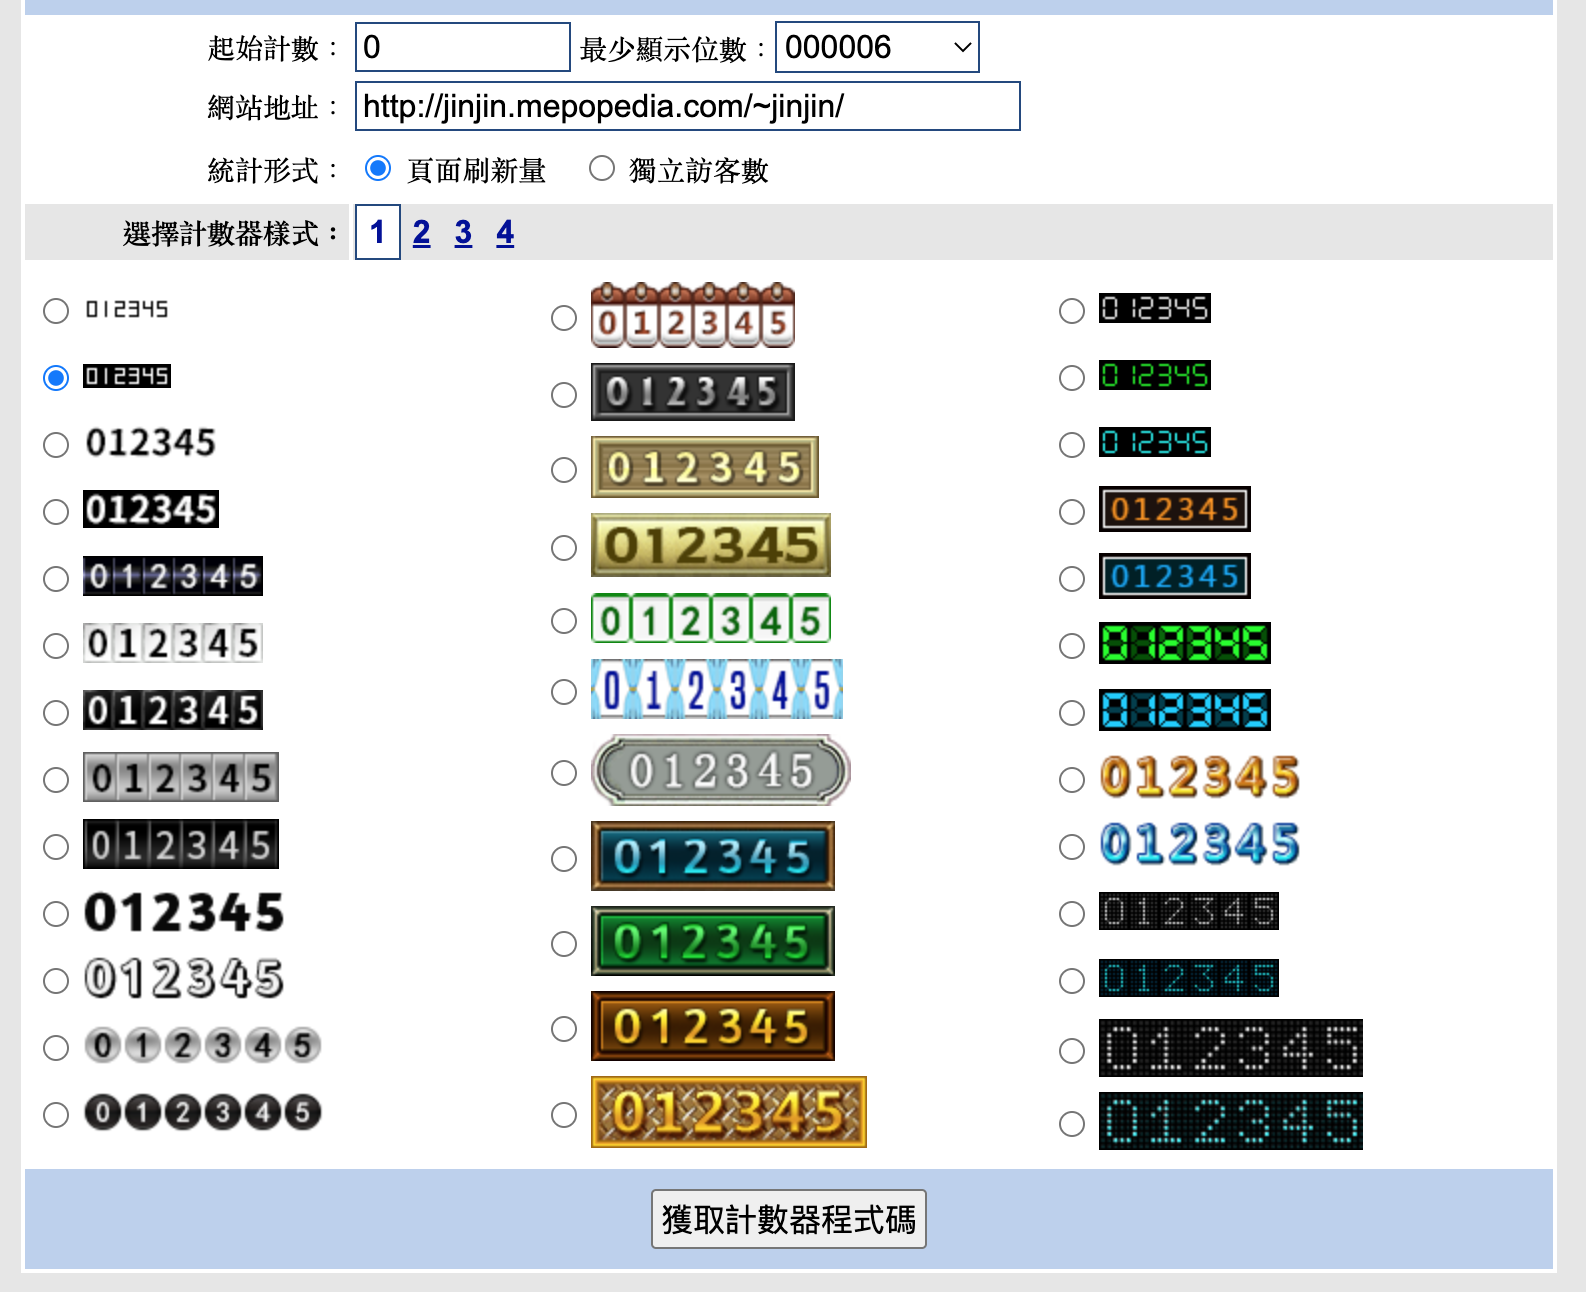Viewport: 1586px width, 1292px height.
Task: Click the gold lattice pattern counter image
Action: (x=728, y=1112)
